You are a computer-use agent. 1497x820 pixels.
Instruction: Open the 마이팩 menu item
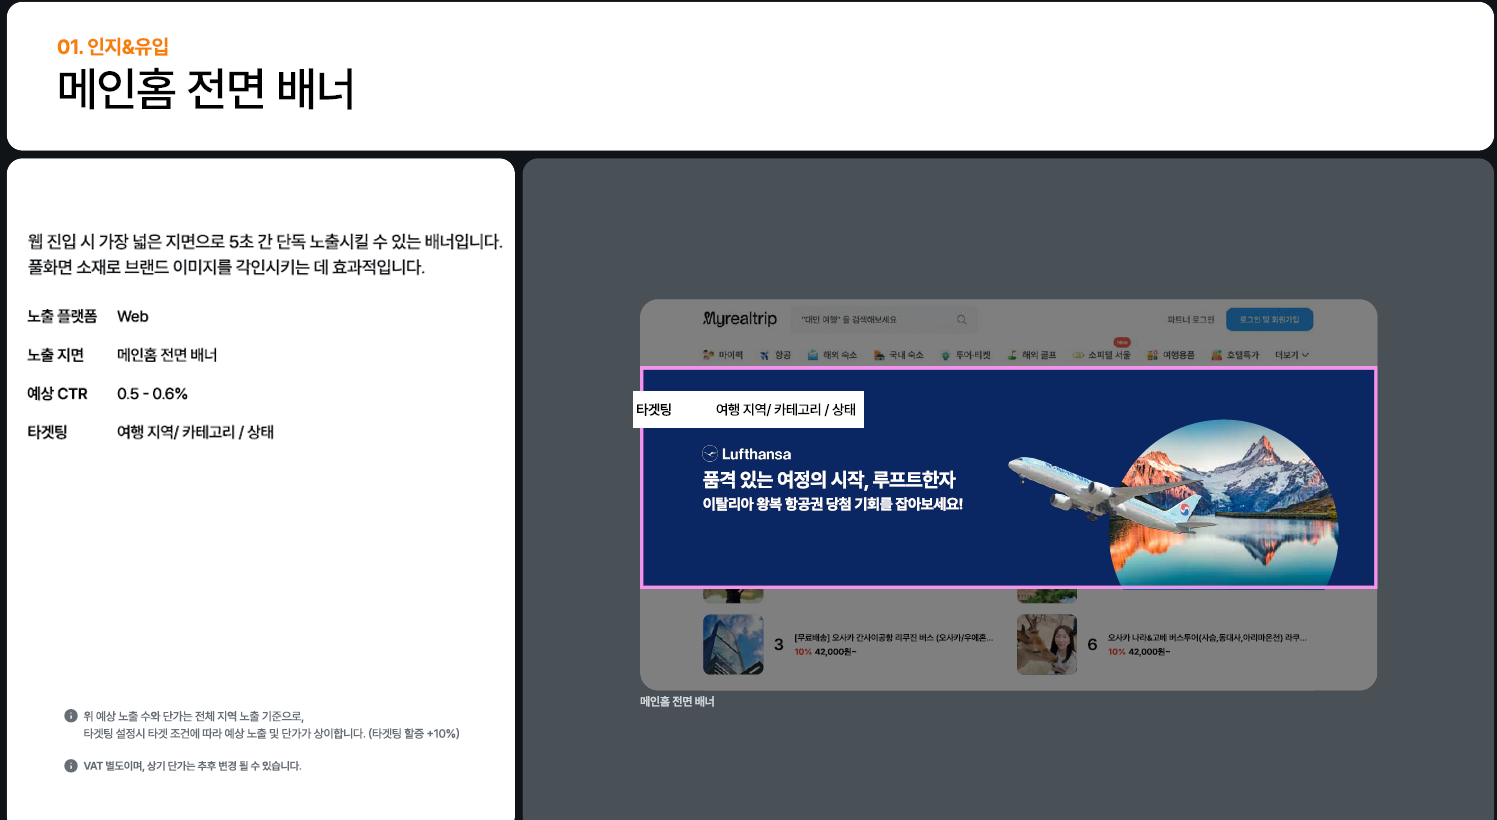[723, 355]
